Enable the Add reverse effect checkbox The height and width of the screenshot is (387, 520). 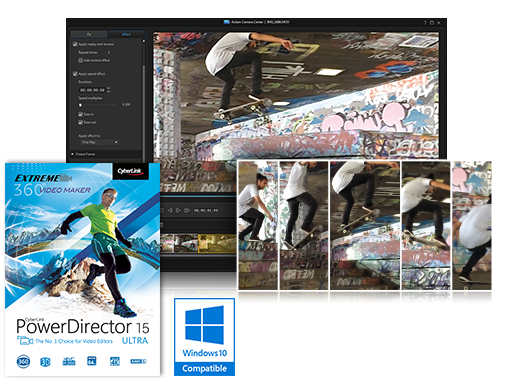point(80,60)
